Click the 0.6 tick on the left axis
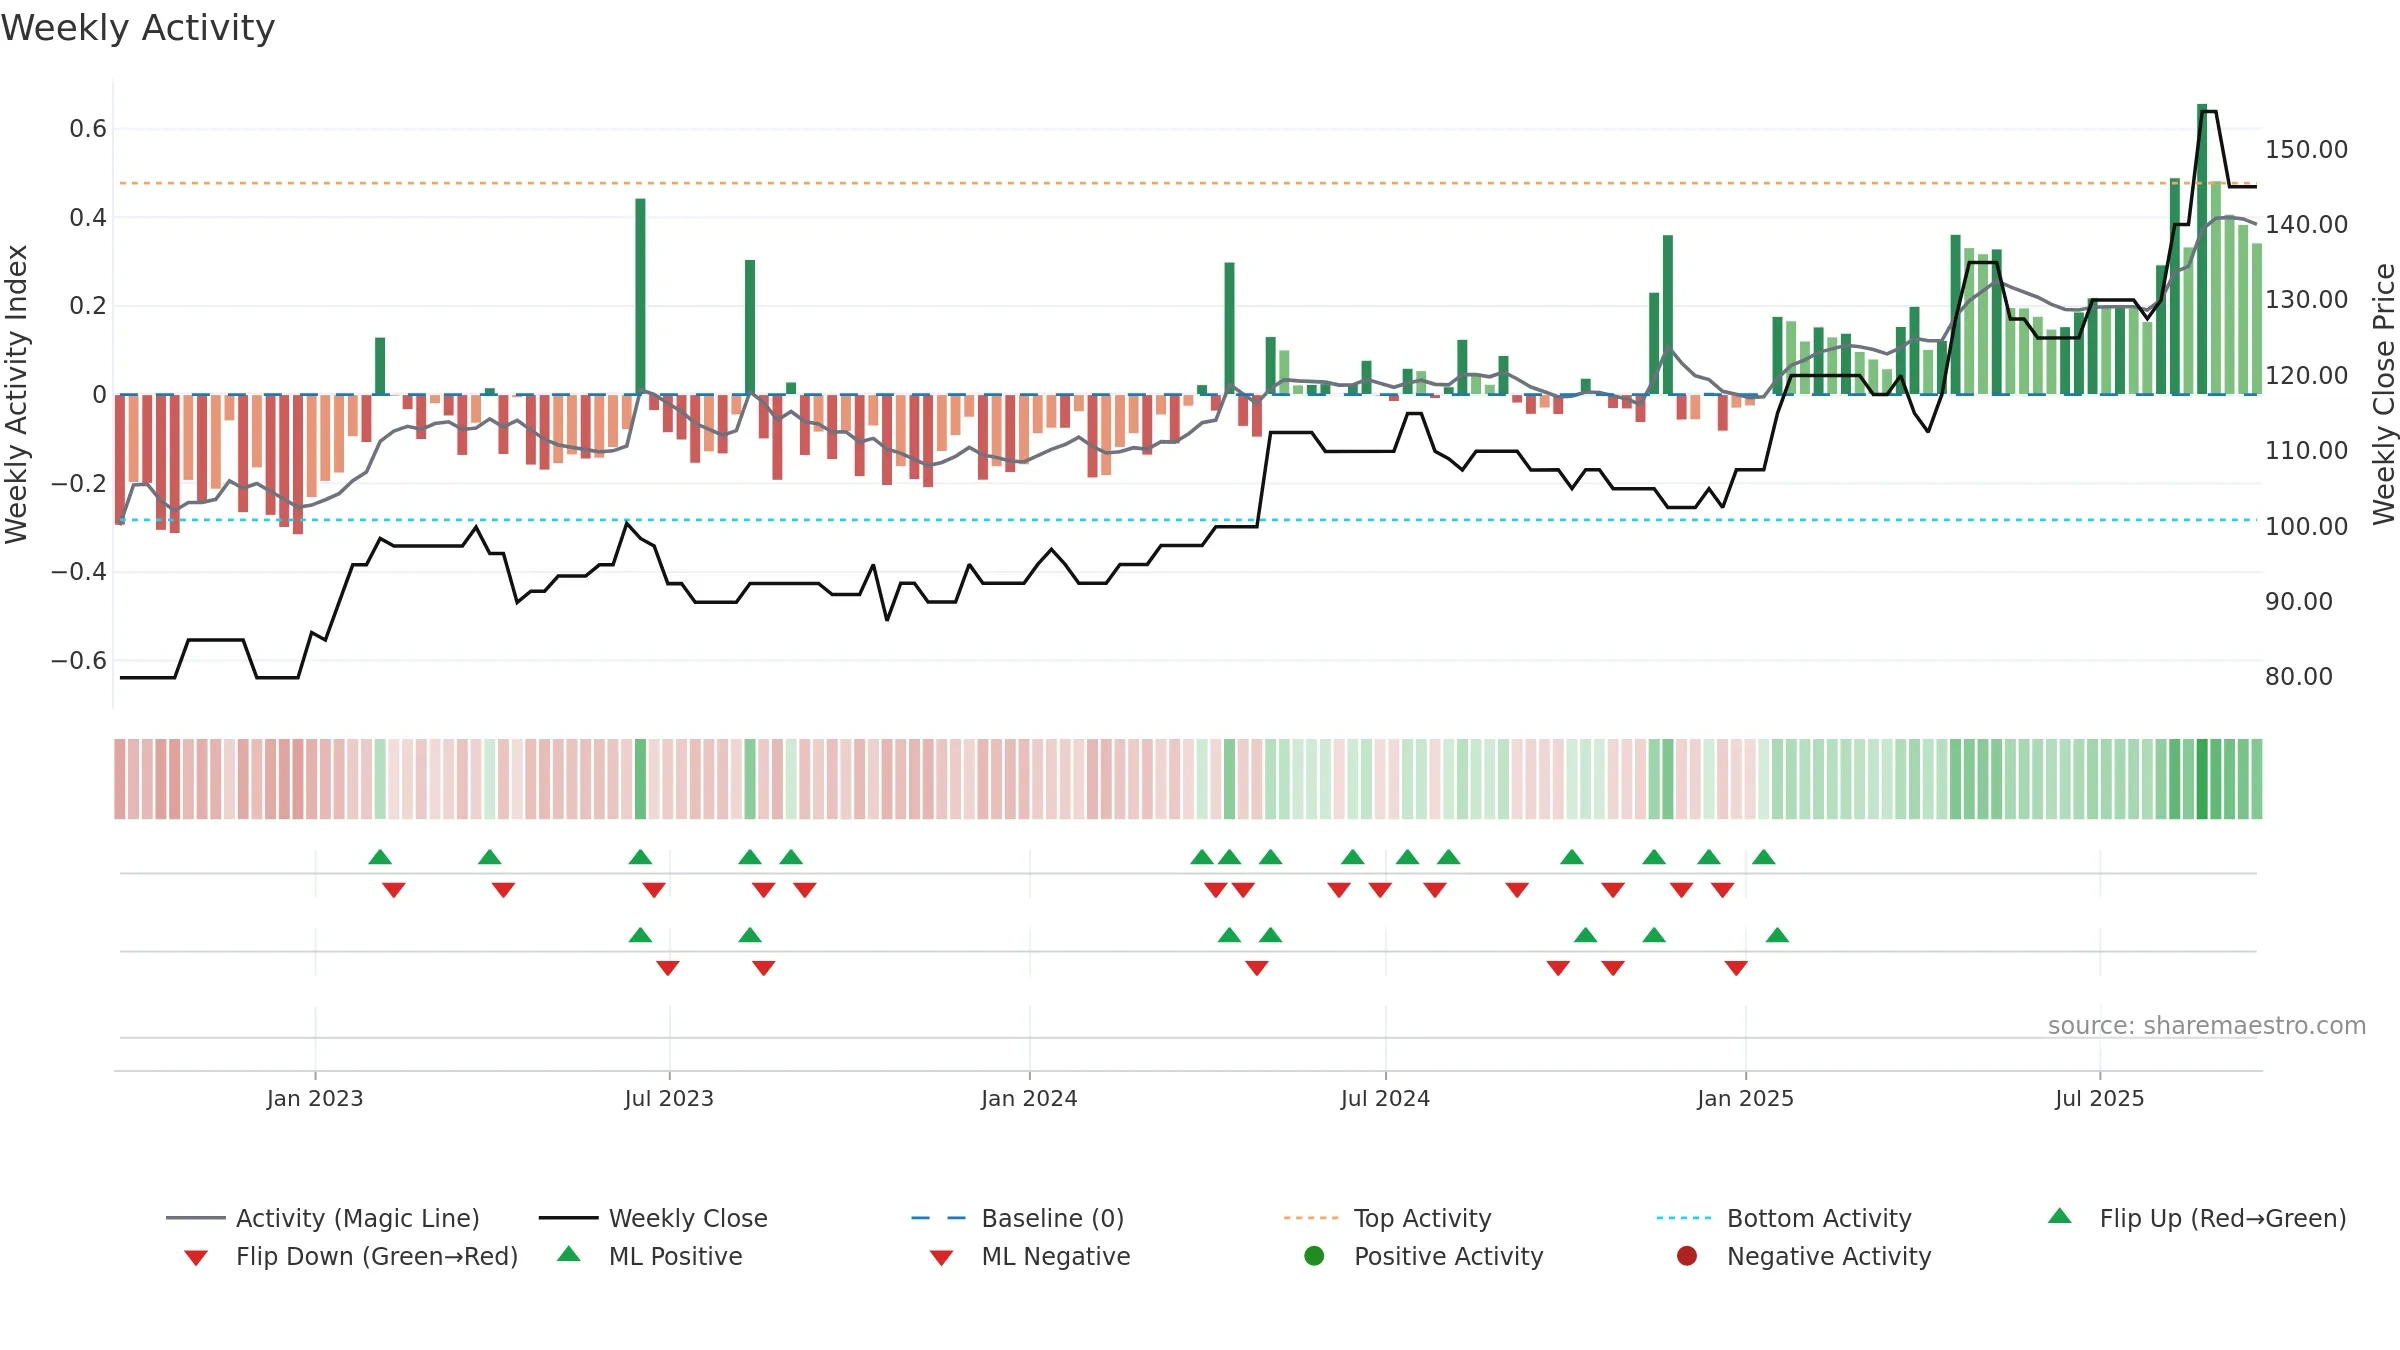This screenshot has height=1350, width=2400. pos(88,129)
